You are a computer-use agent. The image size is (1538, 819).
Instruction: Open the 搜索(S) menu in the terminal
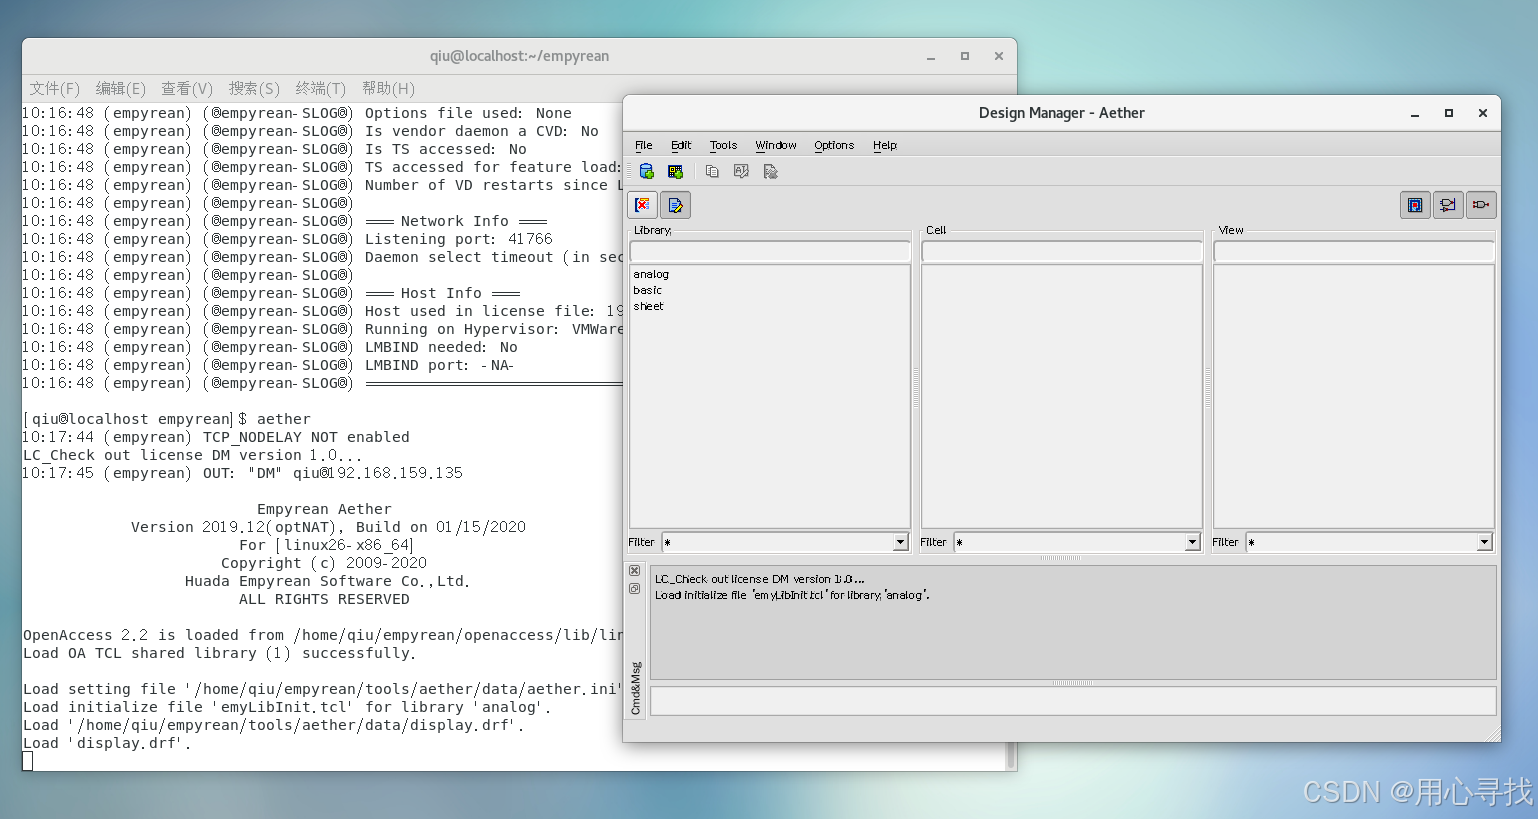[x=254, y=89]
